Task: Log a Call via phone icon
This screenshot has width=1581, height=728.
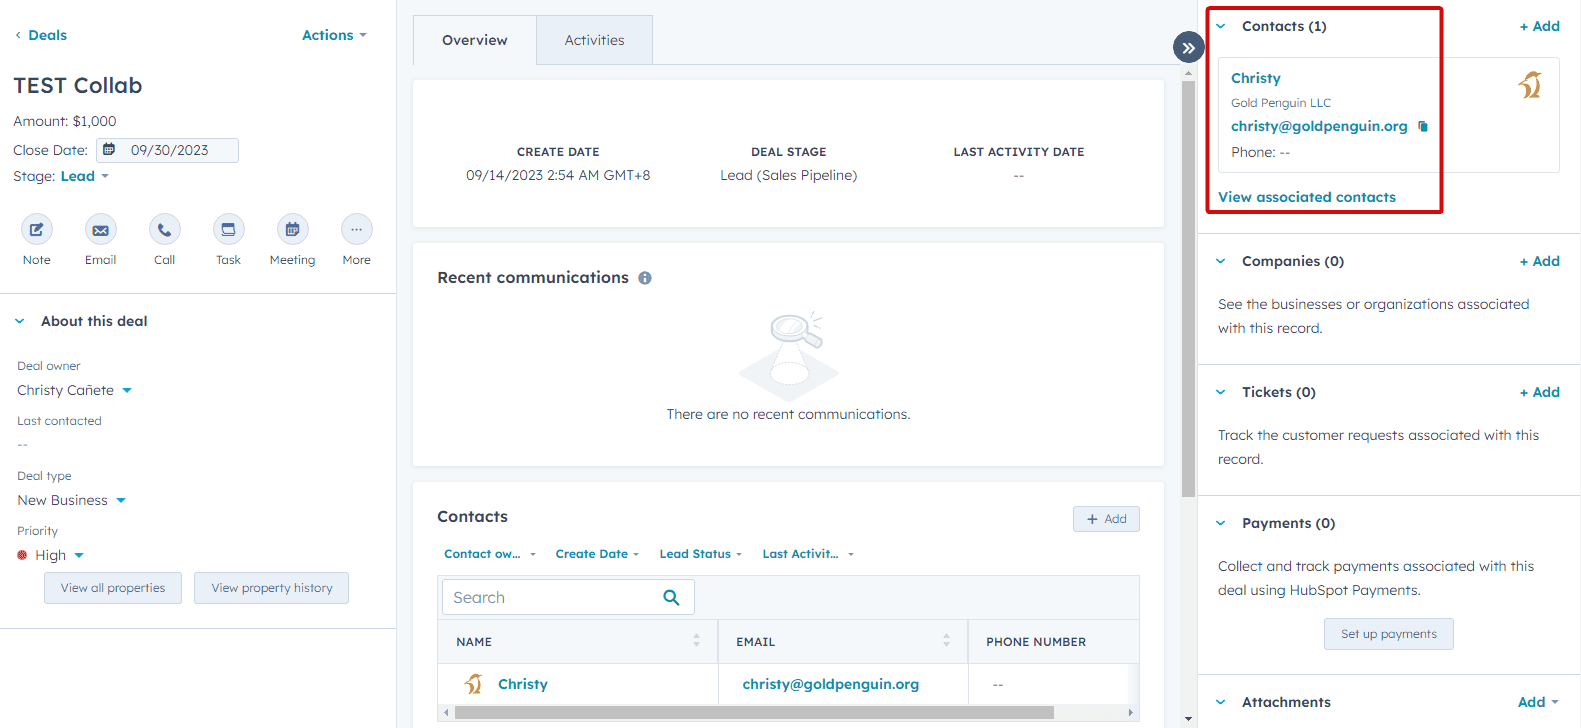Action: tap(165, 230)
